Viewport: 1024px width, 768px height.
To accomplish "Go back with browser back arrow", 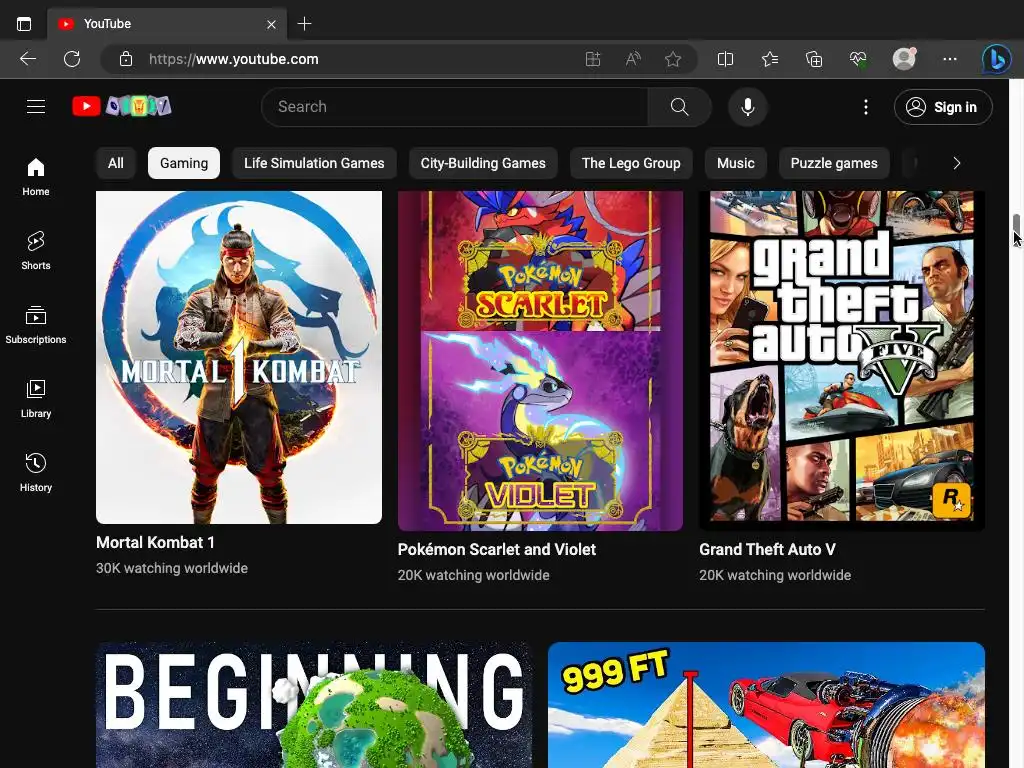I will pos(27,59).
